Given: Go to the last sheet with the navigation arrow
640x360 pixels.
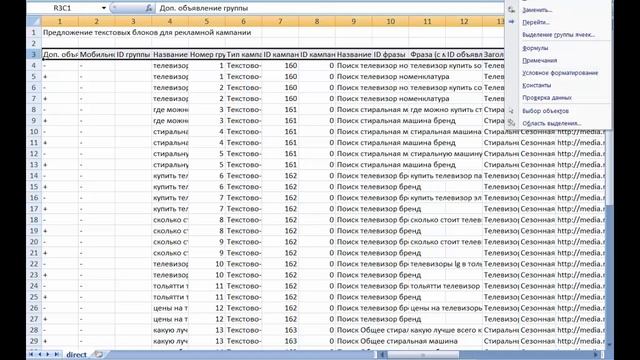Looking at the screenshot, I should (56, 354).
